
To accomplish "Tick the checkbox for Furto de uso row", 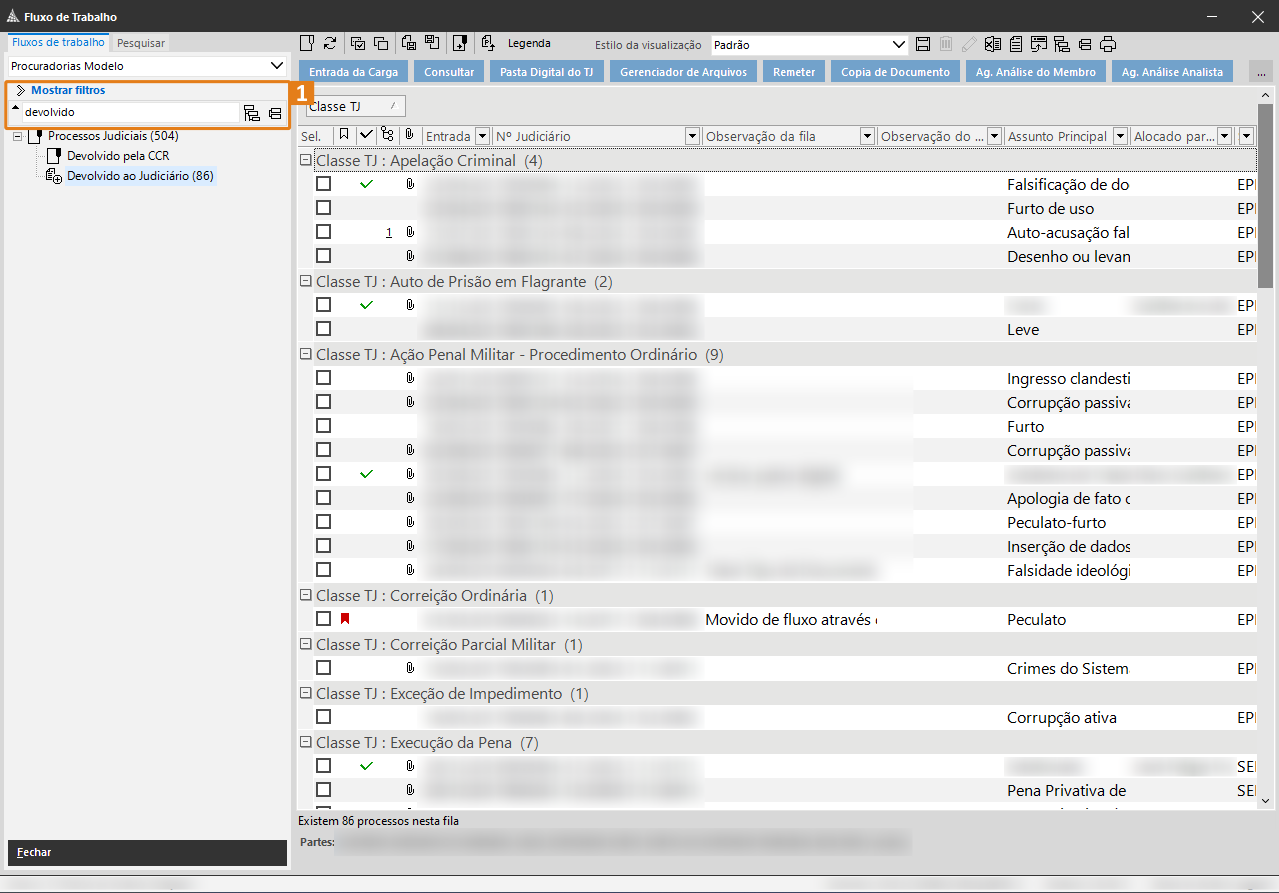I will coord(323,208).
